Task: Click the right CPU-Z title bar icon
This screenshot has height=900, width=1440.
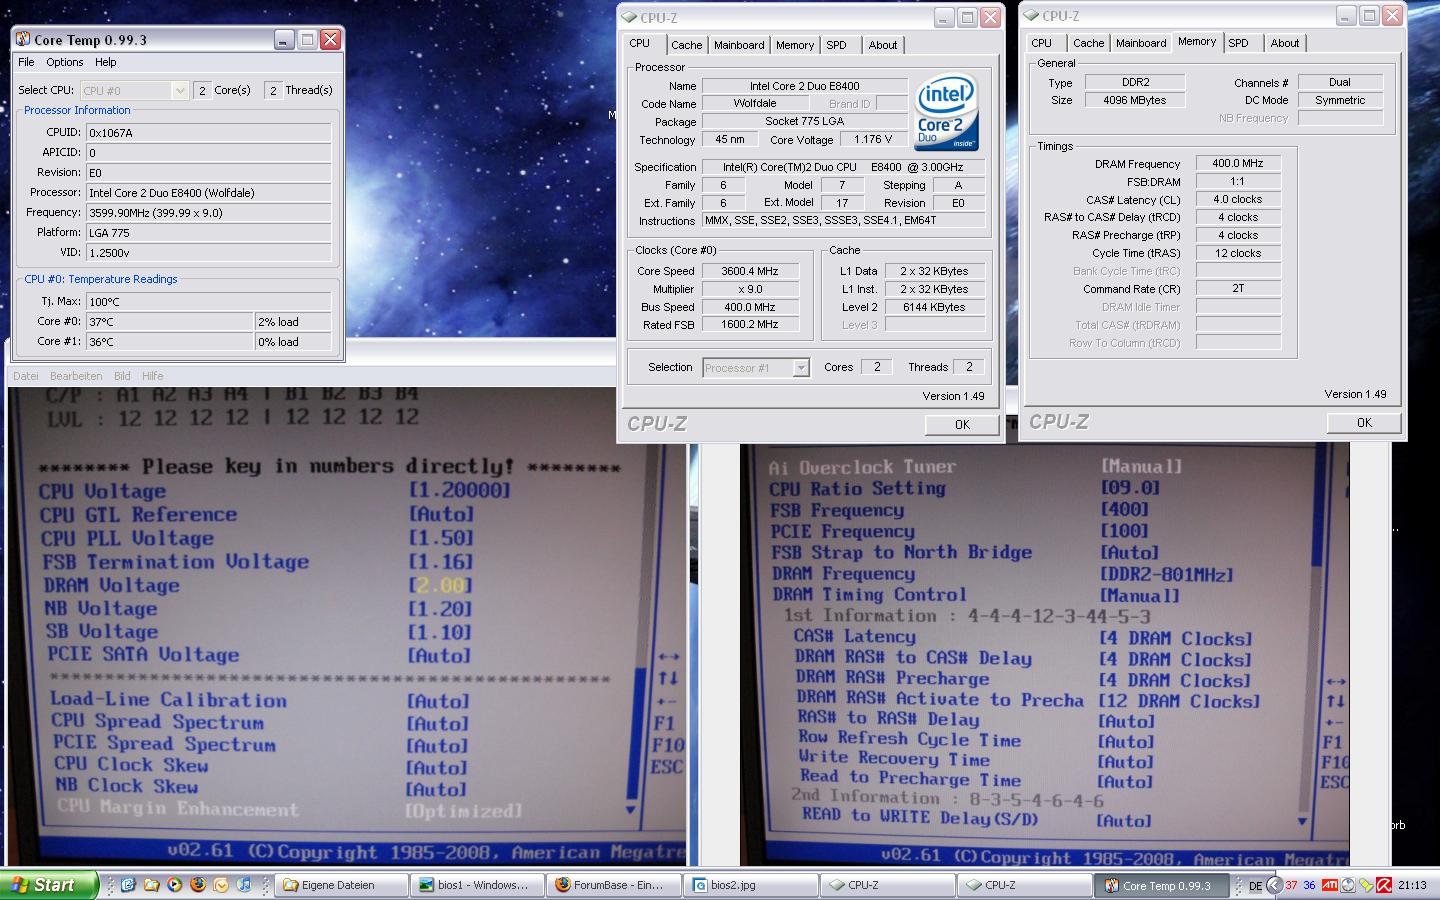Action: click(x=1031, y=15)
